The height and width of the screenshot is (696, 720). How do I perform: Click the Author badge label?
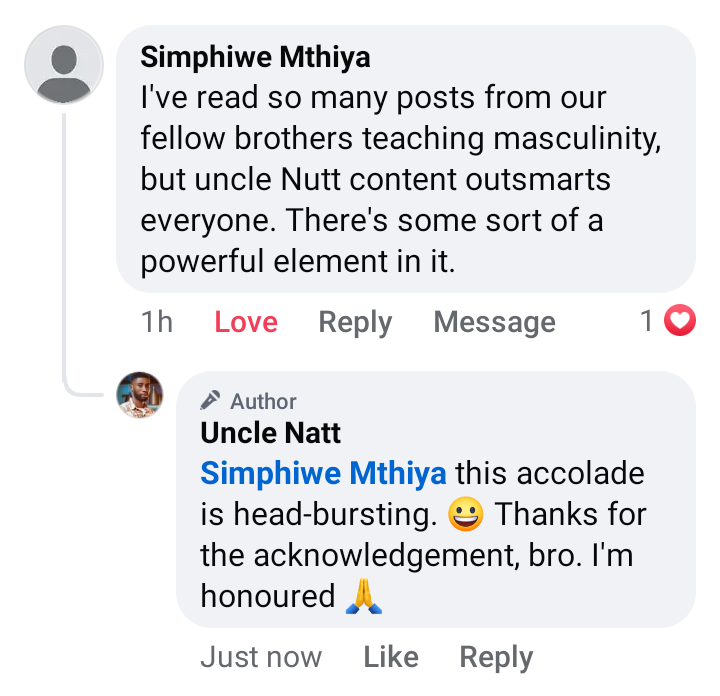click(x=263, y=401)
